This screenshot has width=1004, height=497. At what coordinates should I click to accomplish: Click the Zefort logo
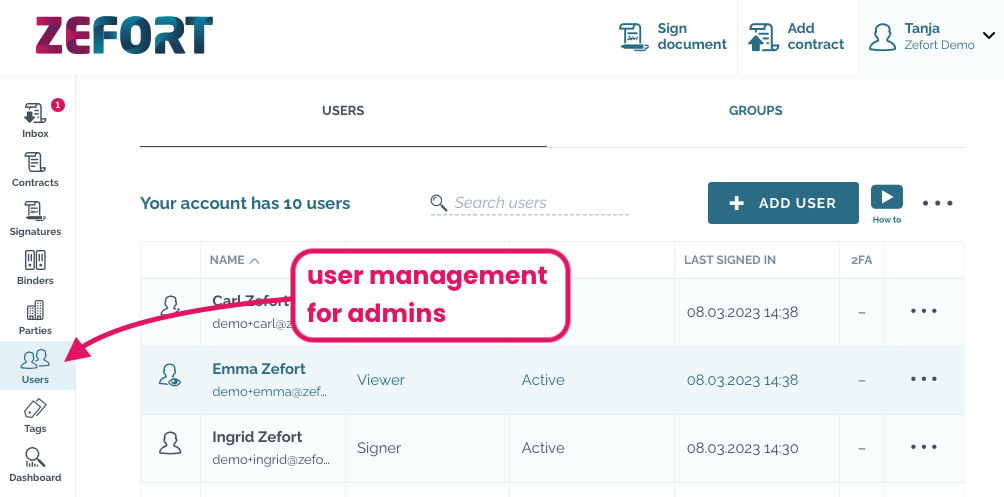124,35
